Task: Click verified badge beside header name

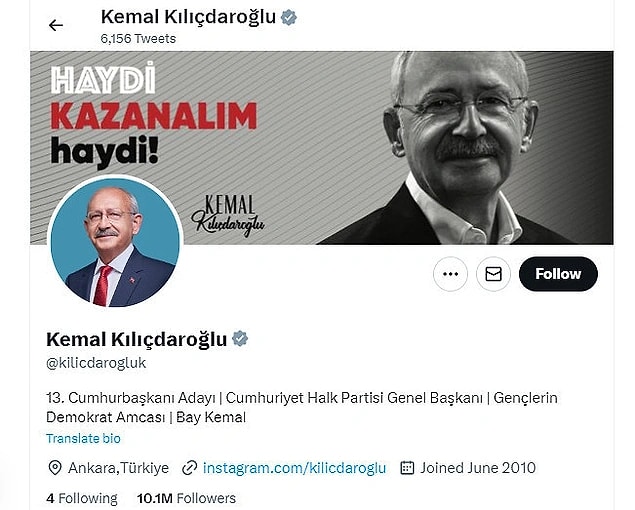Action: 289,17
